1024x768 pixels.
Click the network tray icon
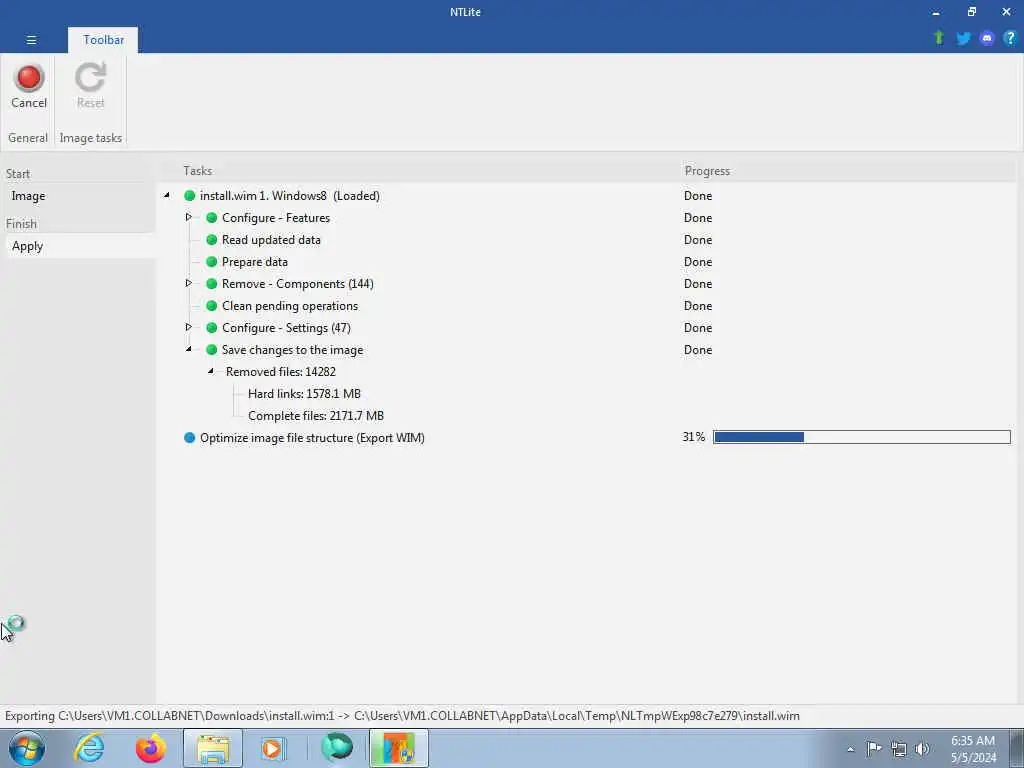click(x=899, y=749)
